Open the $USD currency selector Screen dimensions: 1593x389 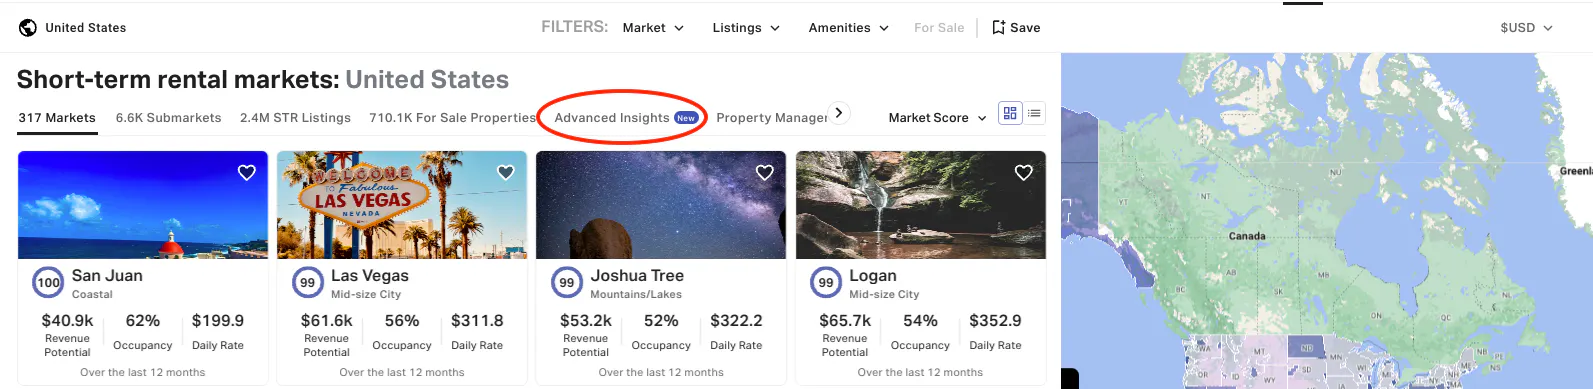tap(1526, 28)
